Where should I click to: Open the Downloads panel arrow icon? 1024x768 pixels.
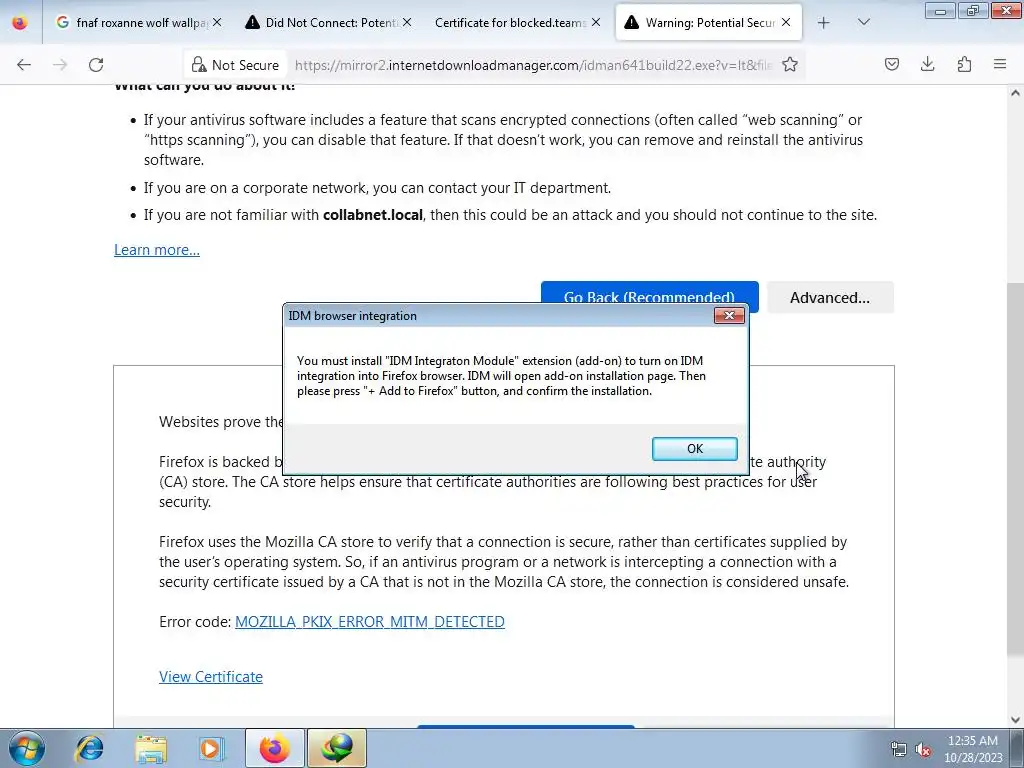coord(927,64)
